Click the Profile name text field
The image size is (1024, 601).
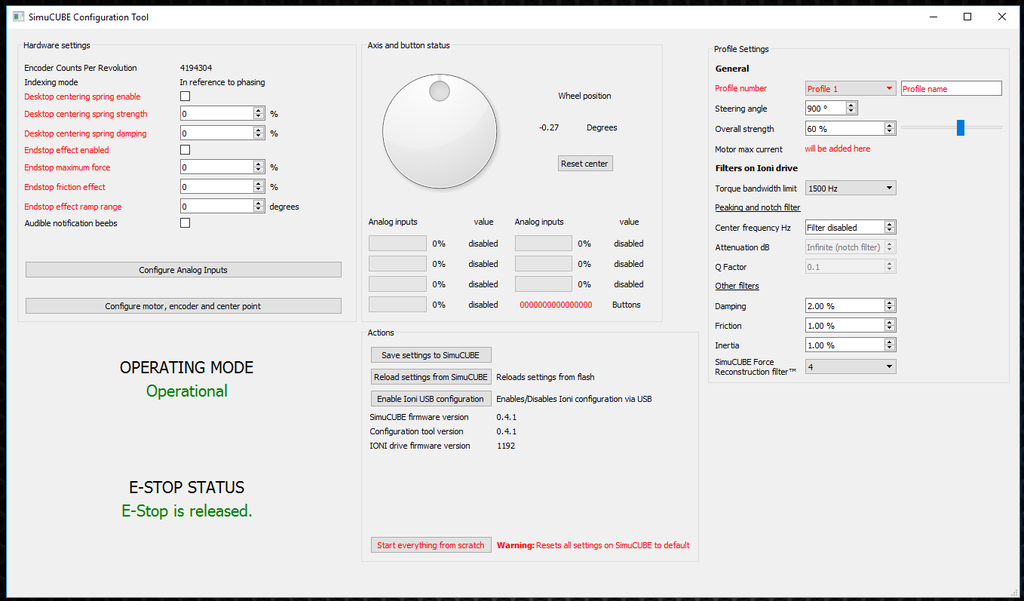click(x=952, y=88)
